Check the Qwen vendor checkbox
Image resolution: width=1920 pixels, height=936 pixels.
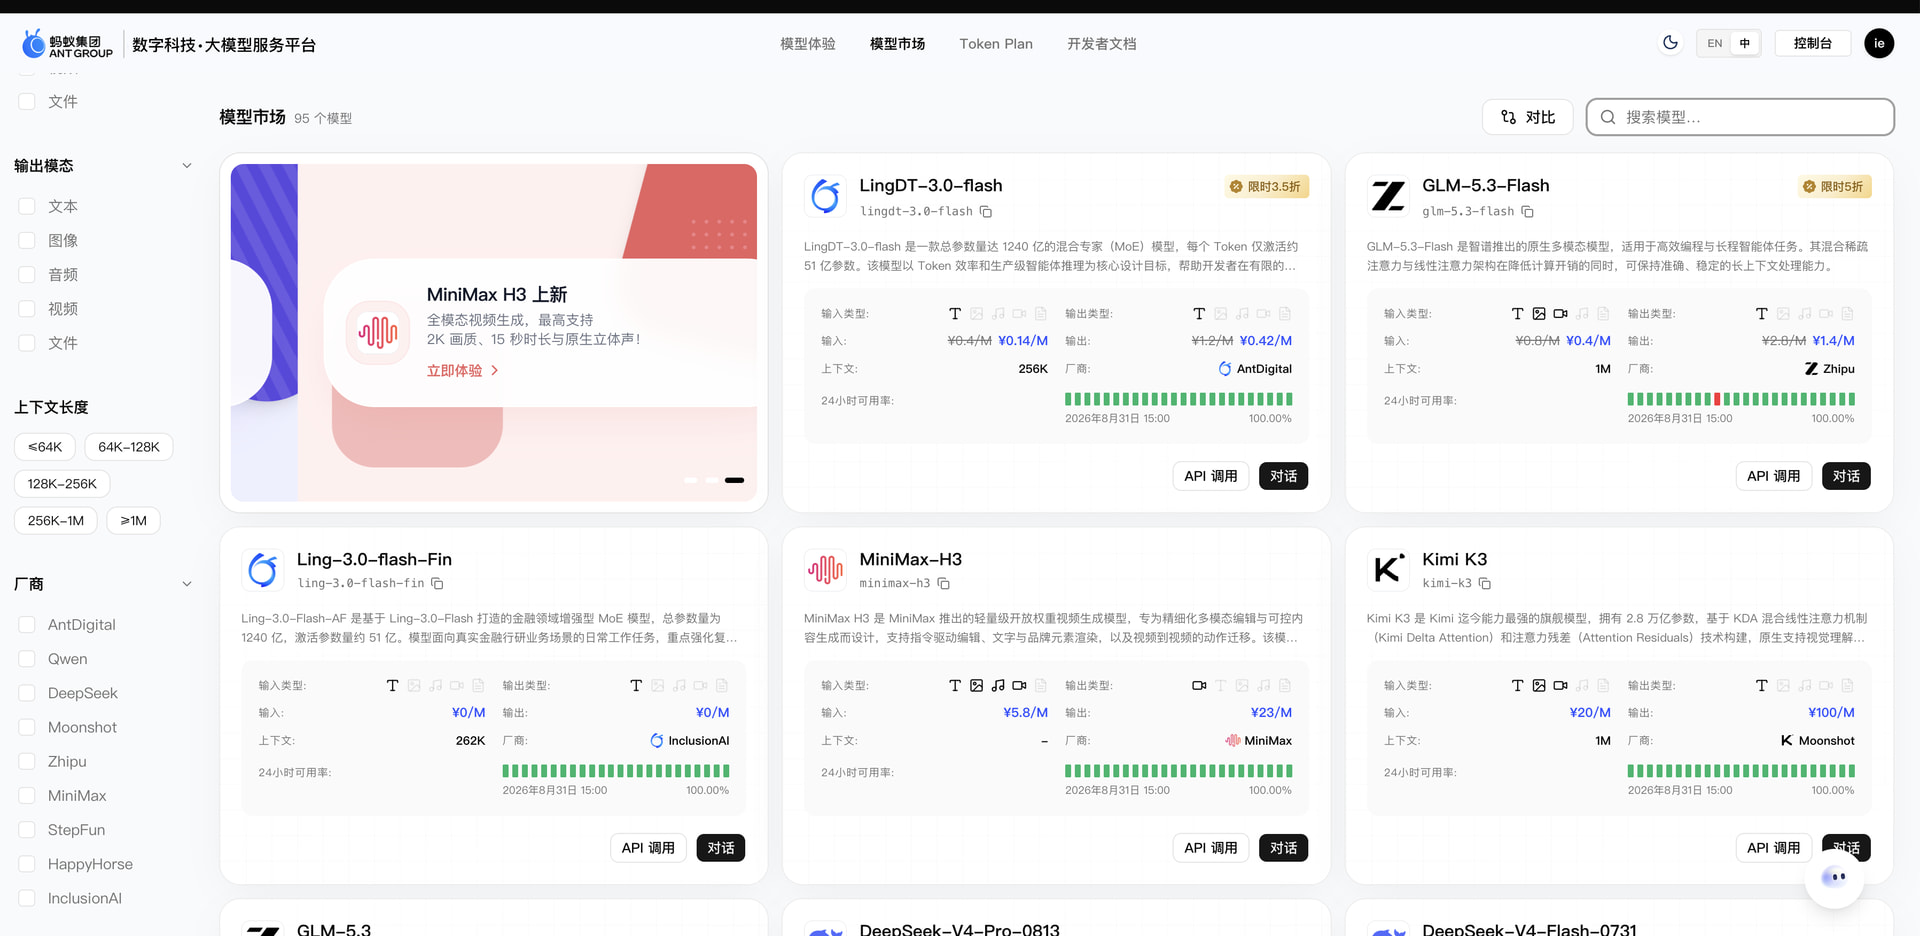[27, 659]
